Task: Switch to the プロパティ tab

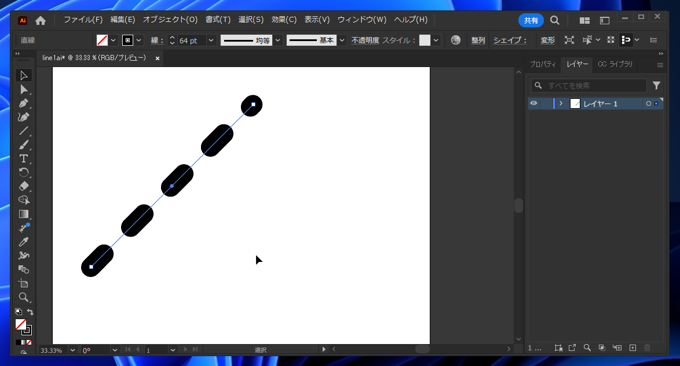Action: click(x=543, y=64)
